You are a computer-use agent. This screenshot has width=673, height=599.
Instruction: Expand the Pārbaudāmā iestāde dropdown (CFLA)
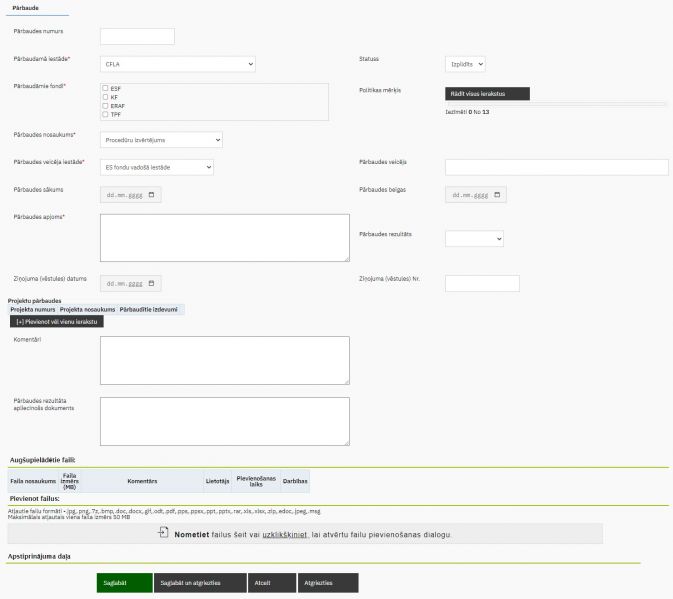click(x=177, y=64)
